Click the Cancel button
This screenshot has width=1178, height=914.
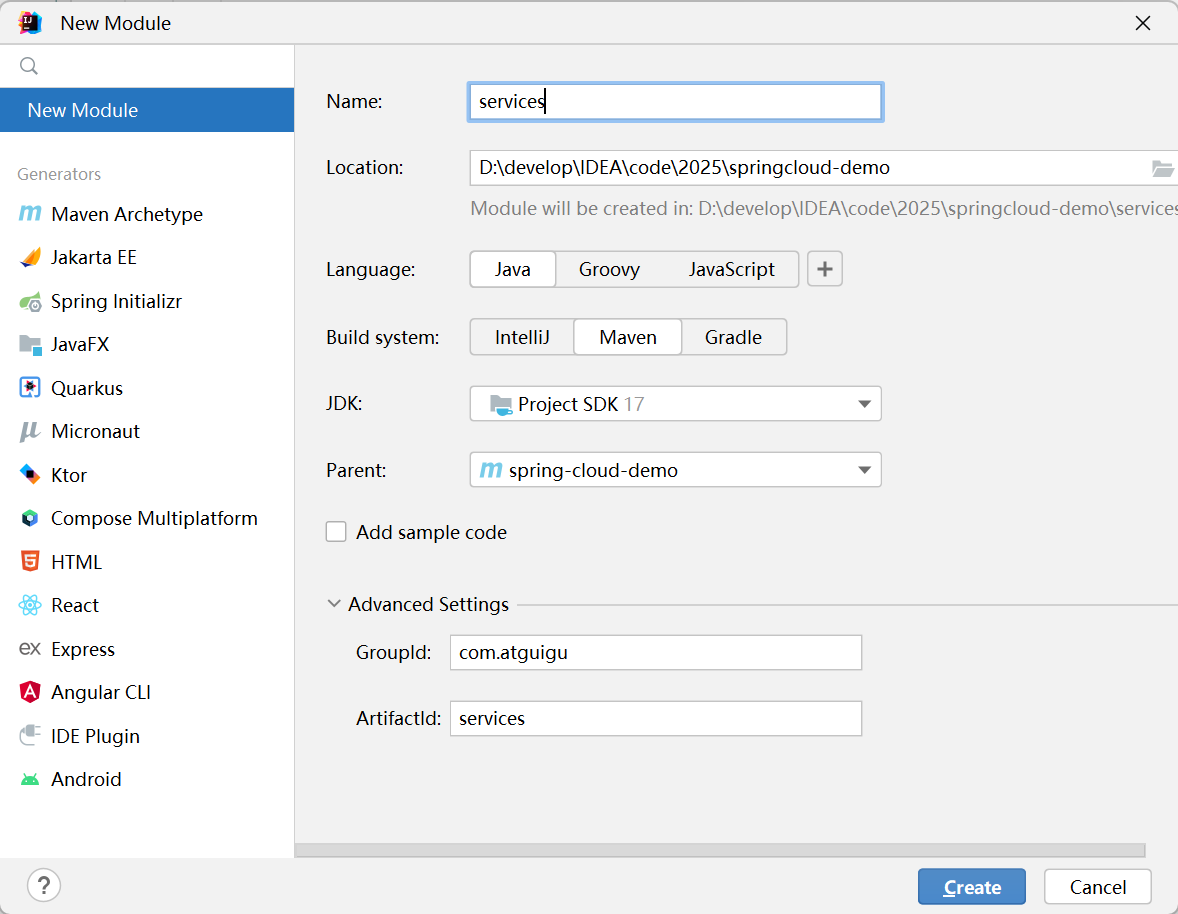(x=1098, y=887)
